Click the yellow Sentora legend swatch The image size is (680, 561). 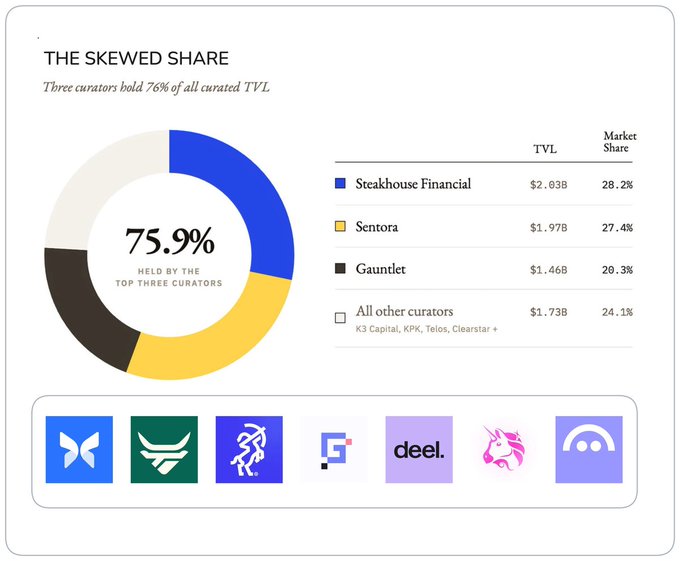point(340,226)
